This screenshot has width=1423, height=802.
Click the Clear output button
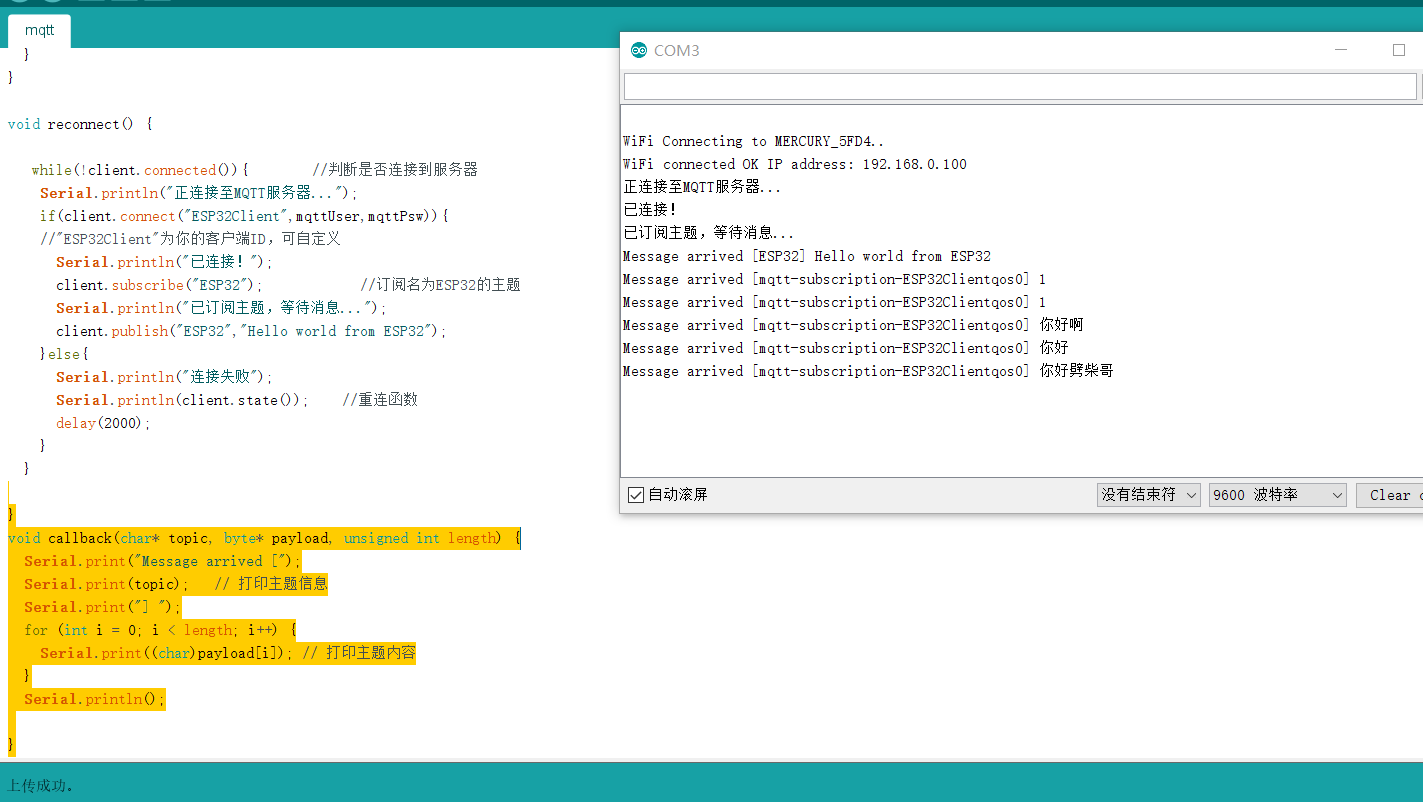point(1390,495)
